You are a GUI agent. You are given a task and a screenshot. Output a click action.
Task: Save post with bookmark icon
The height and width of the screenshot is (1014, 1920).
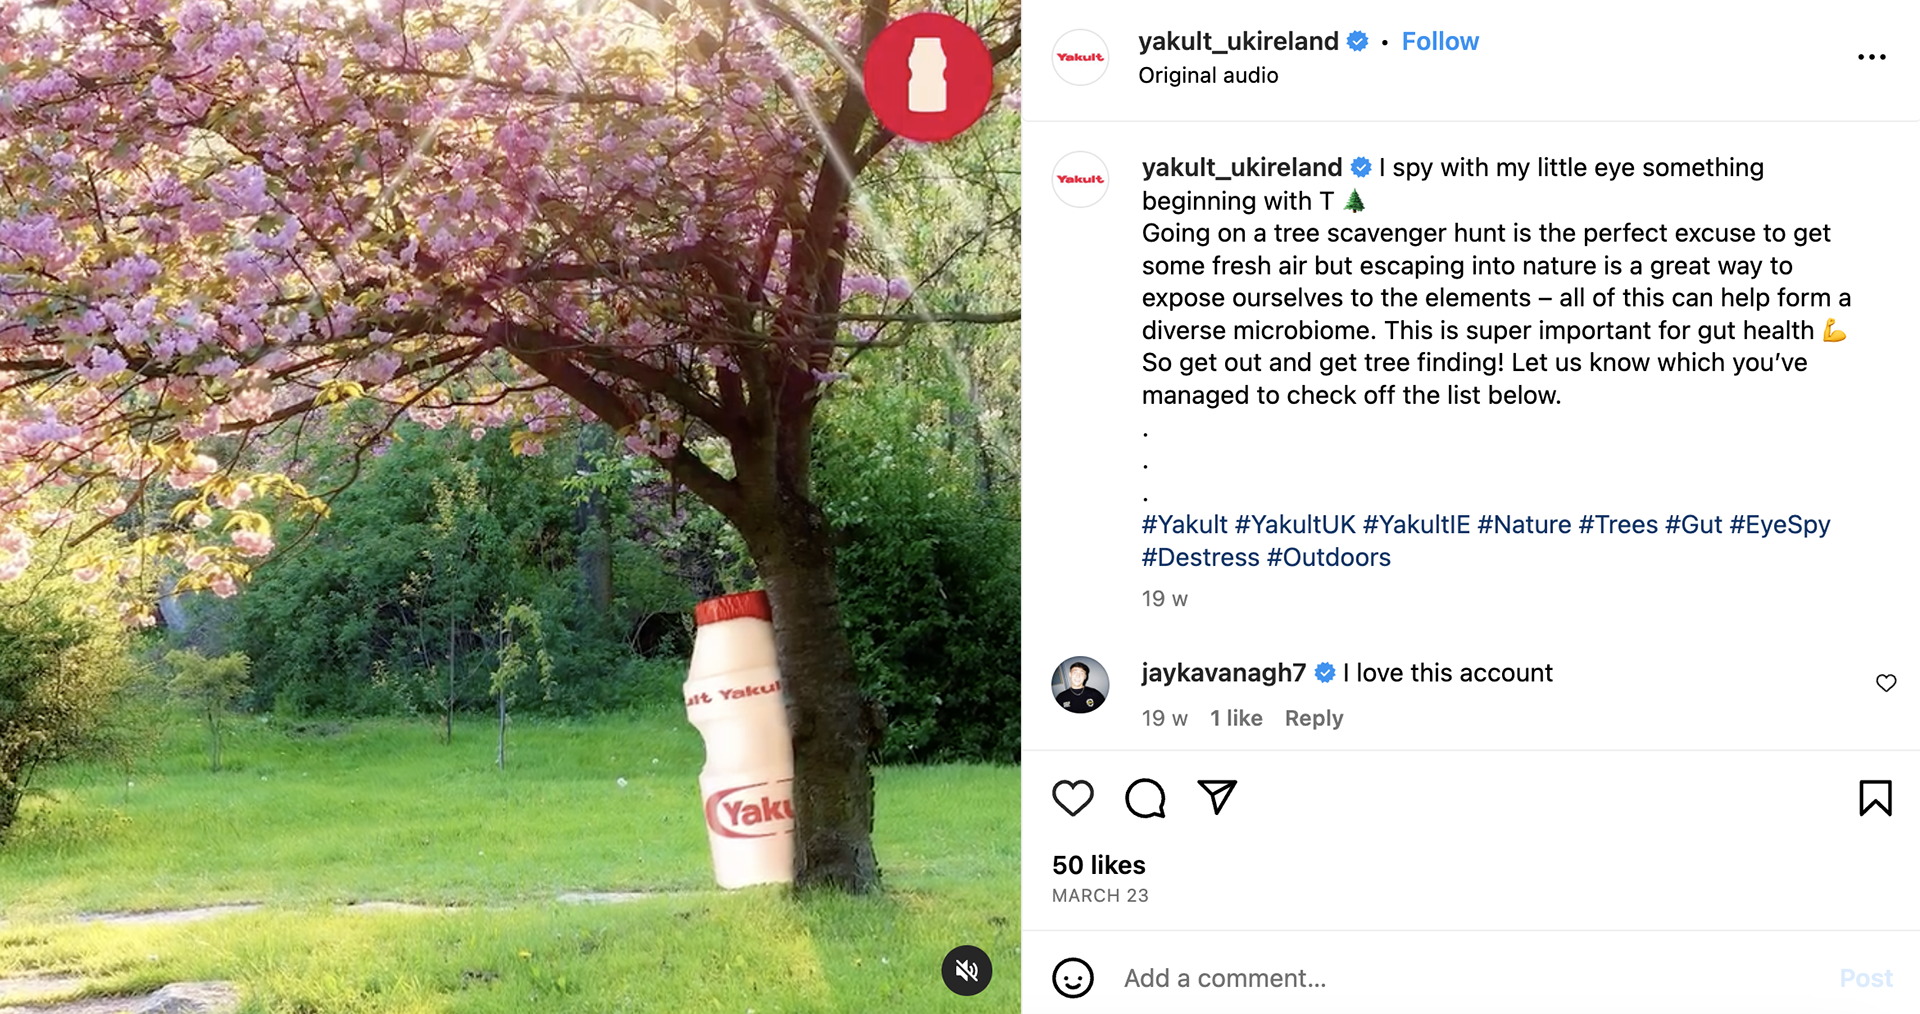click(x=1875, y=798)
